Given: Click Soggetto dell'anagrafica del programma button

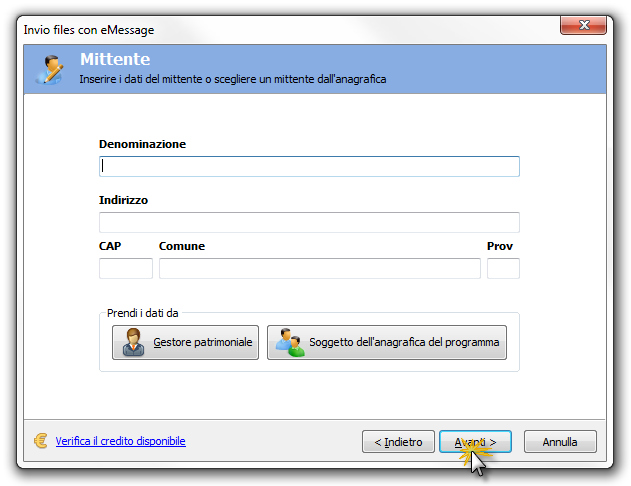Looking at the screenshot, I should (387, 342).
